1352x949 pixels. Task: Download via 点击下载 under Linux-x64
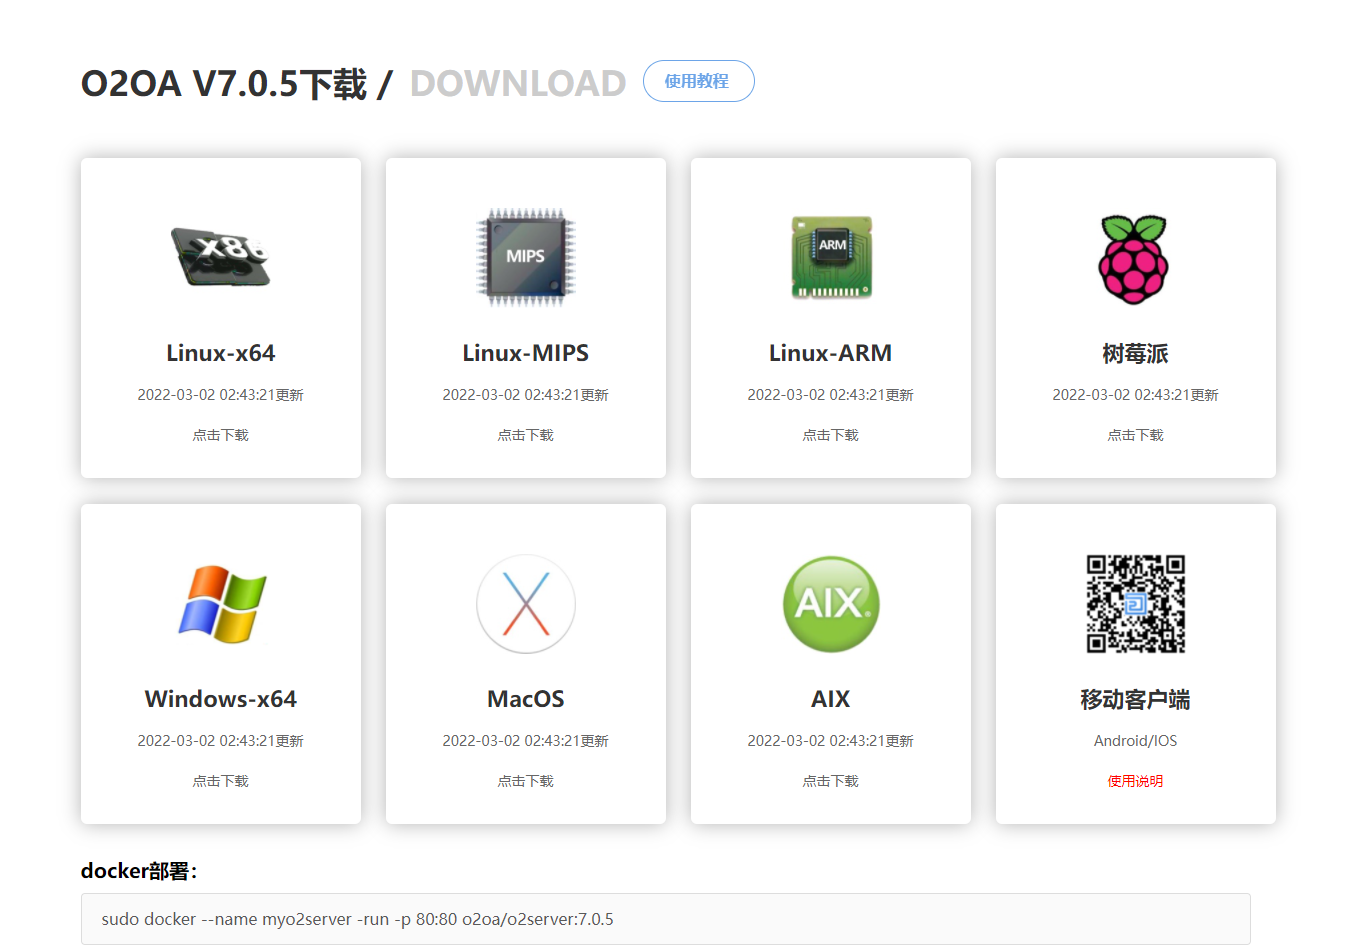pos(221,435)
